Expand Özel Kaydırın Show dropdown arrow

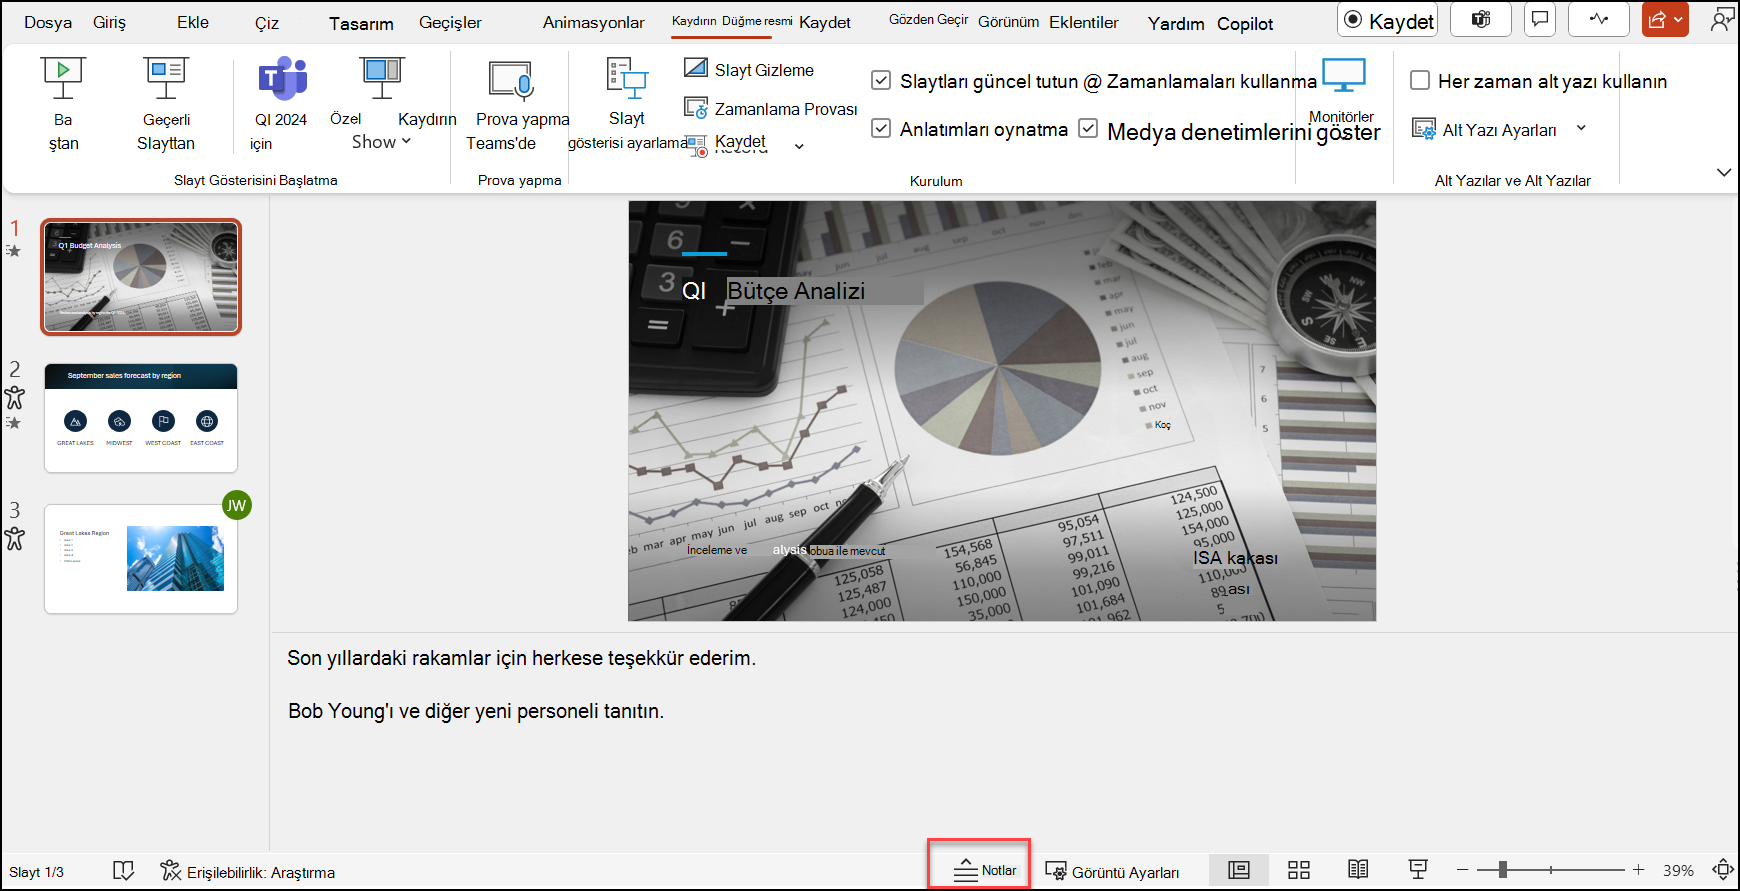(x=406, y=142)
